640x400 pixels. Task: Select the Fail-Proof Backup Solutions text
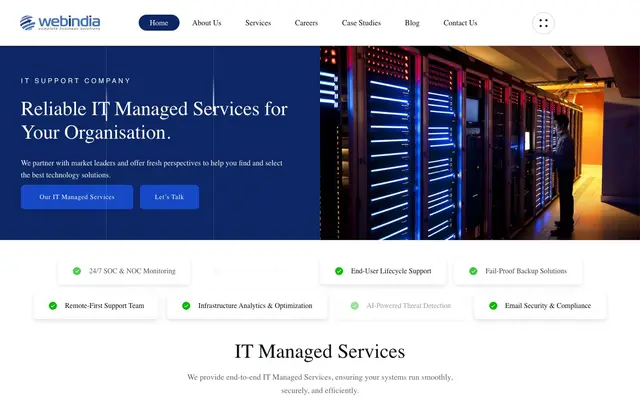526,271
